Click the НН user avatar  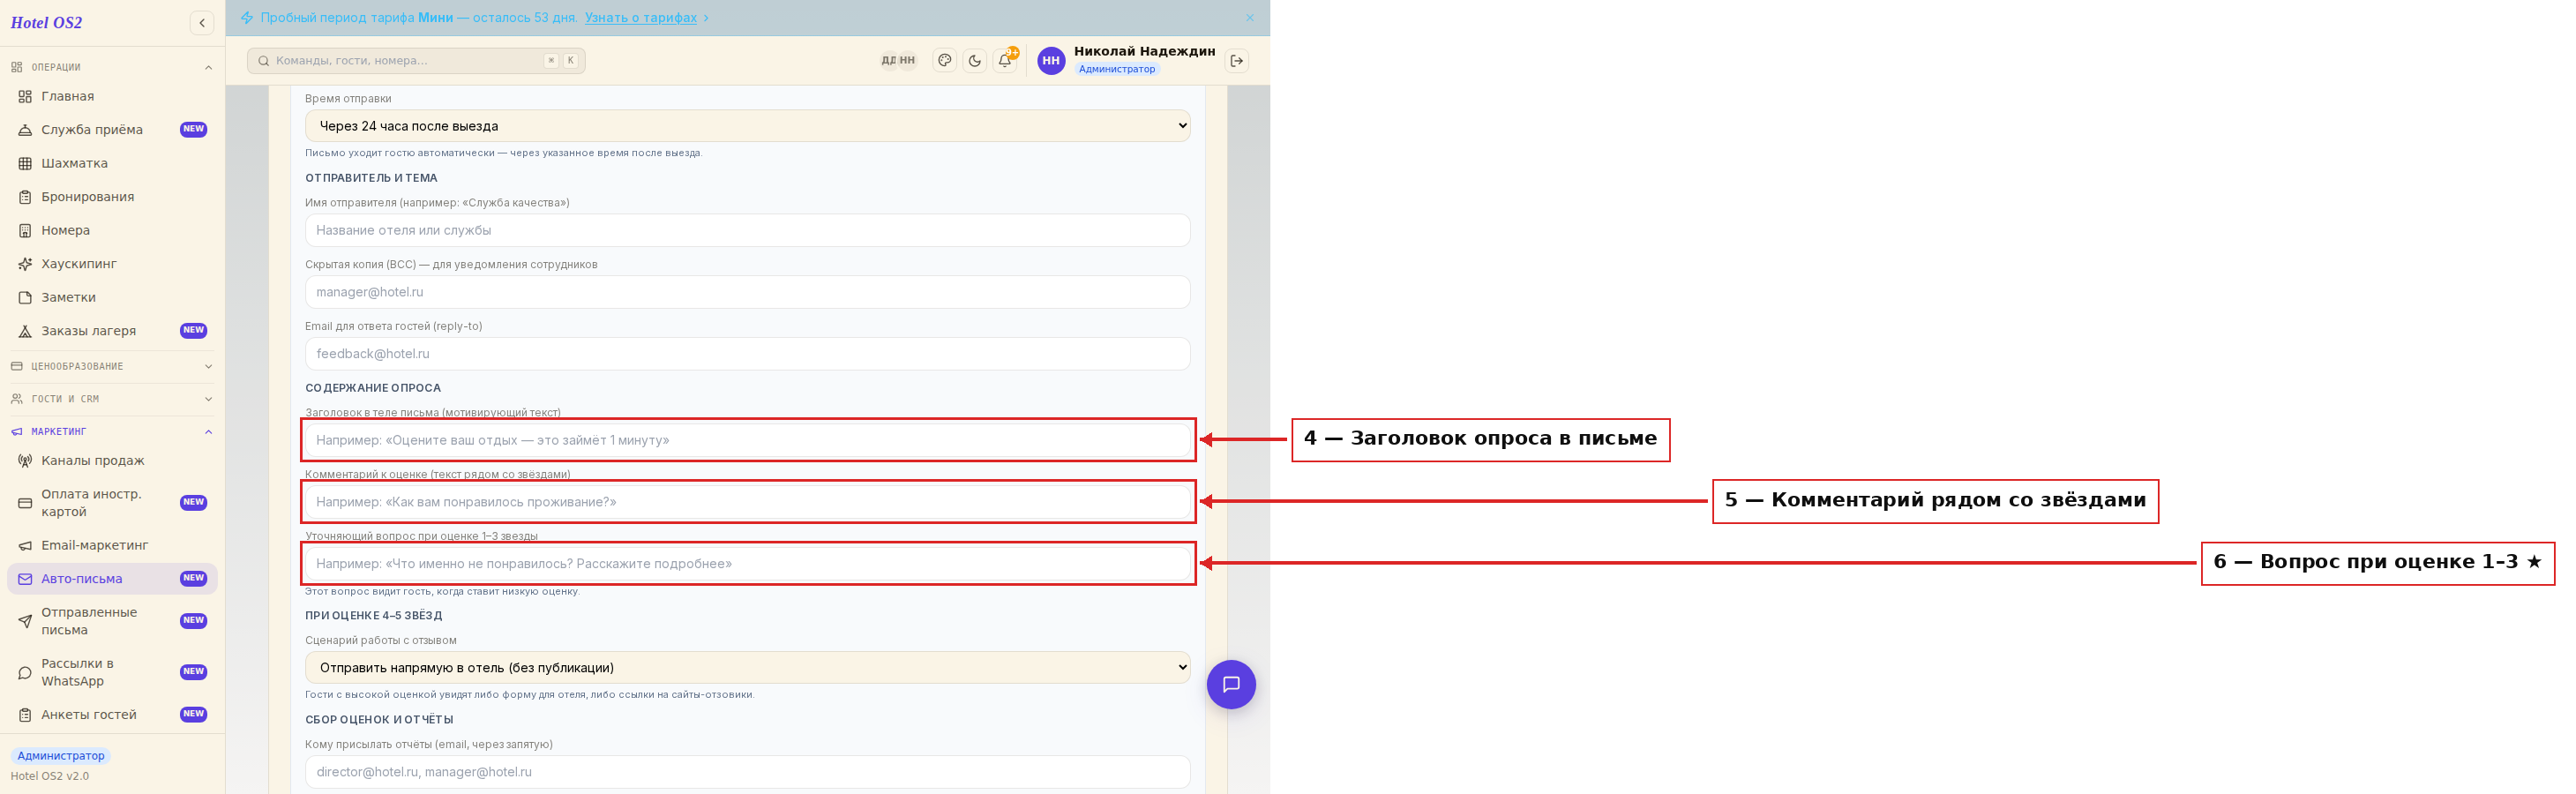[1051, 61]
